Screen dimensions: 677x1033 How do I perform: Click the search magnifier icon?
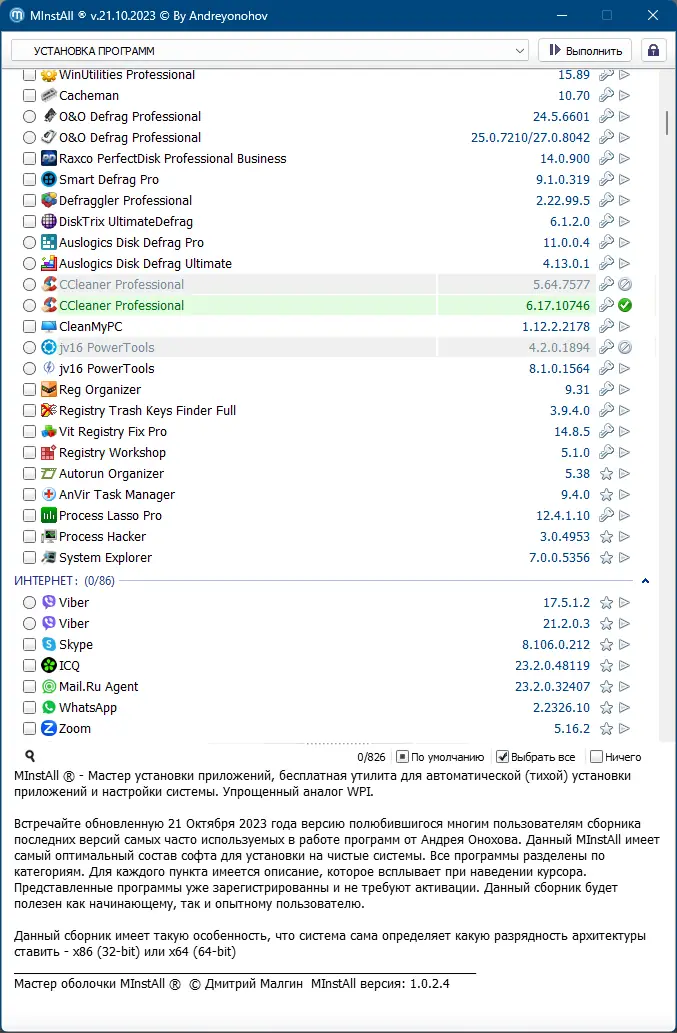[30, 756]
